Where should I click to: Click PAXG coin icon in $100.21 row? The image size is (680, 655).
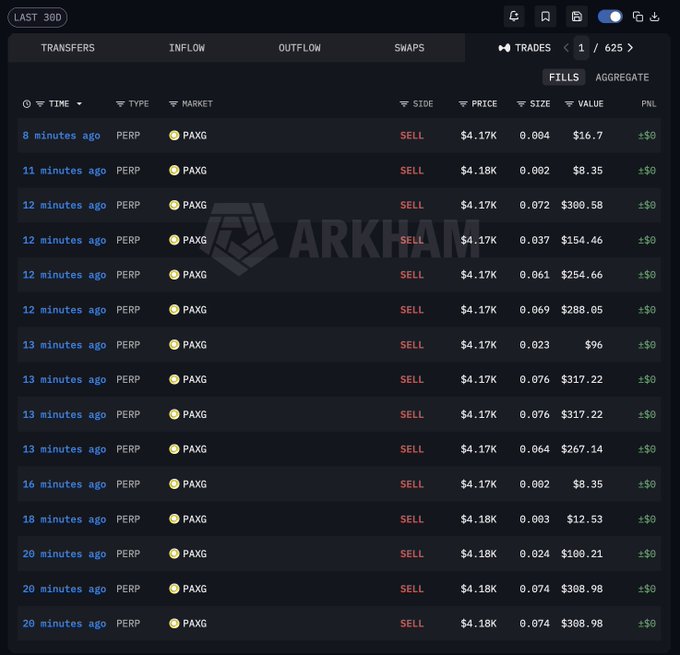pos(174,553)
